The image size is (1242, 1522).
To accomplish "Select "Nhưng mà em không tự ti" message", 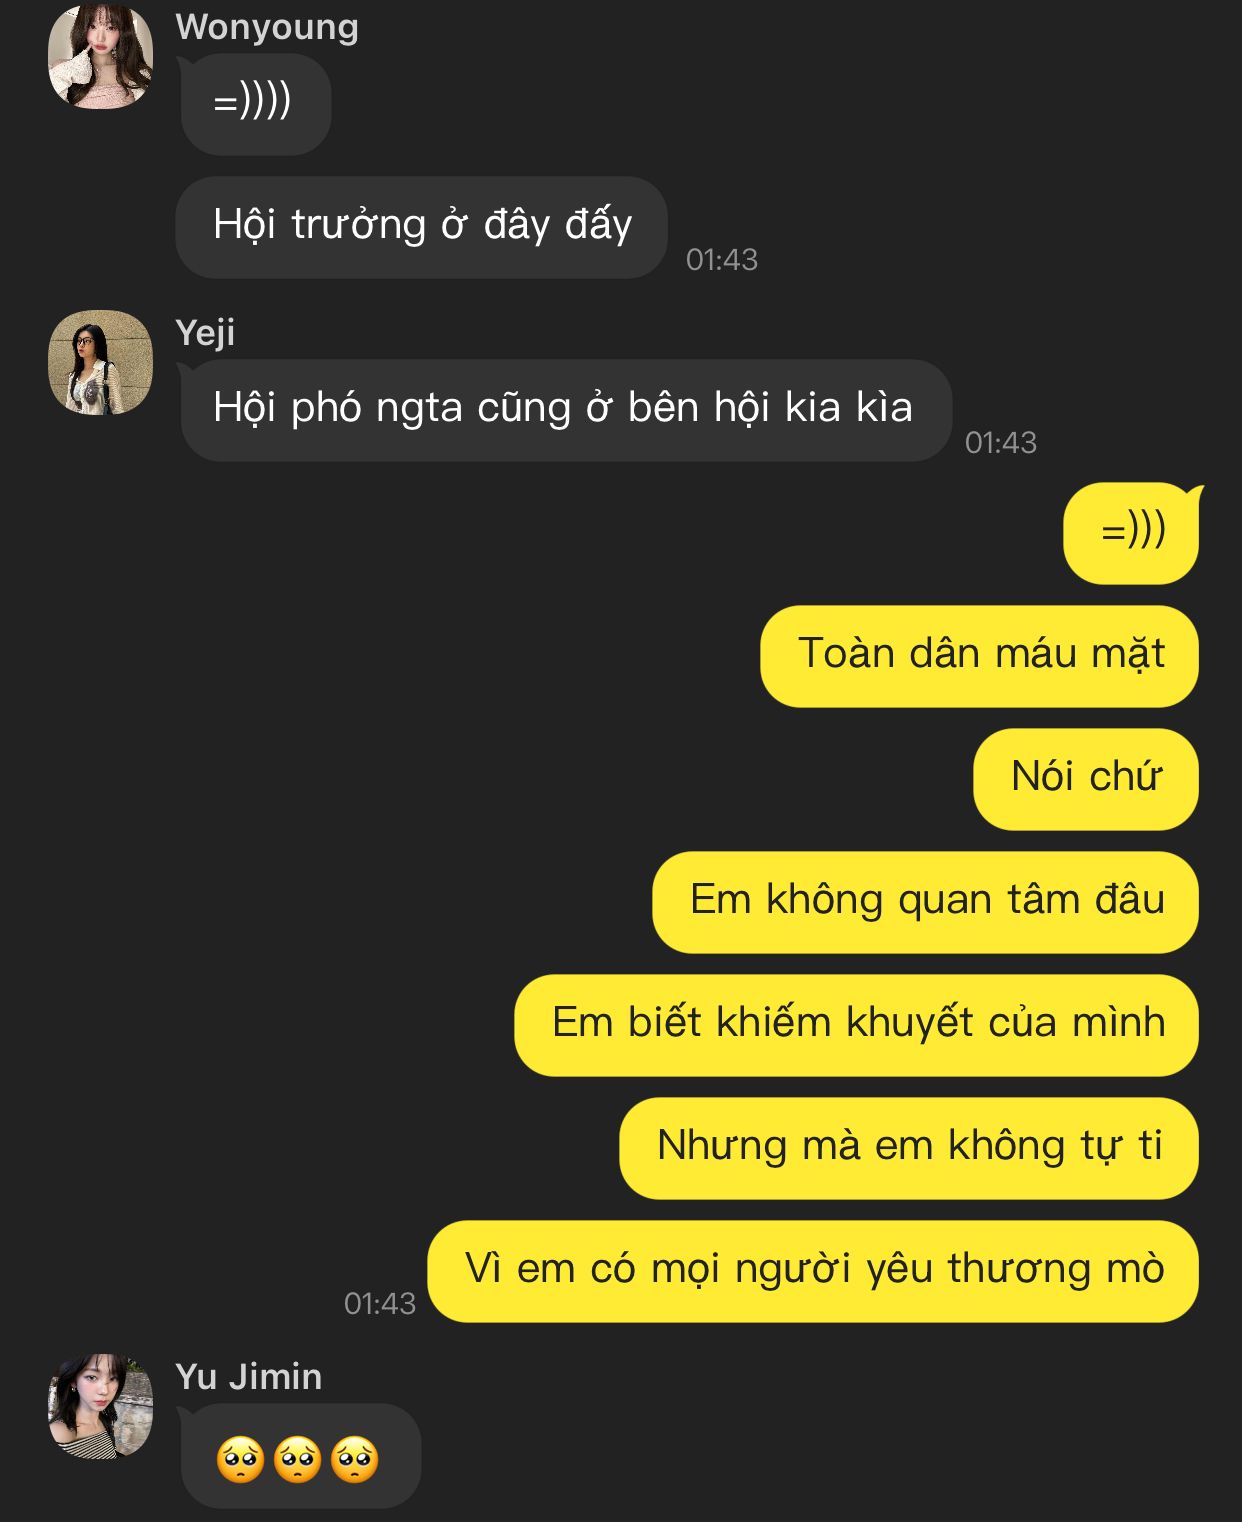I will tap(909, 1148).
